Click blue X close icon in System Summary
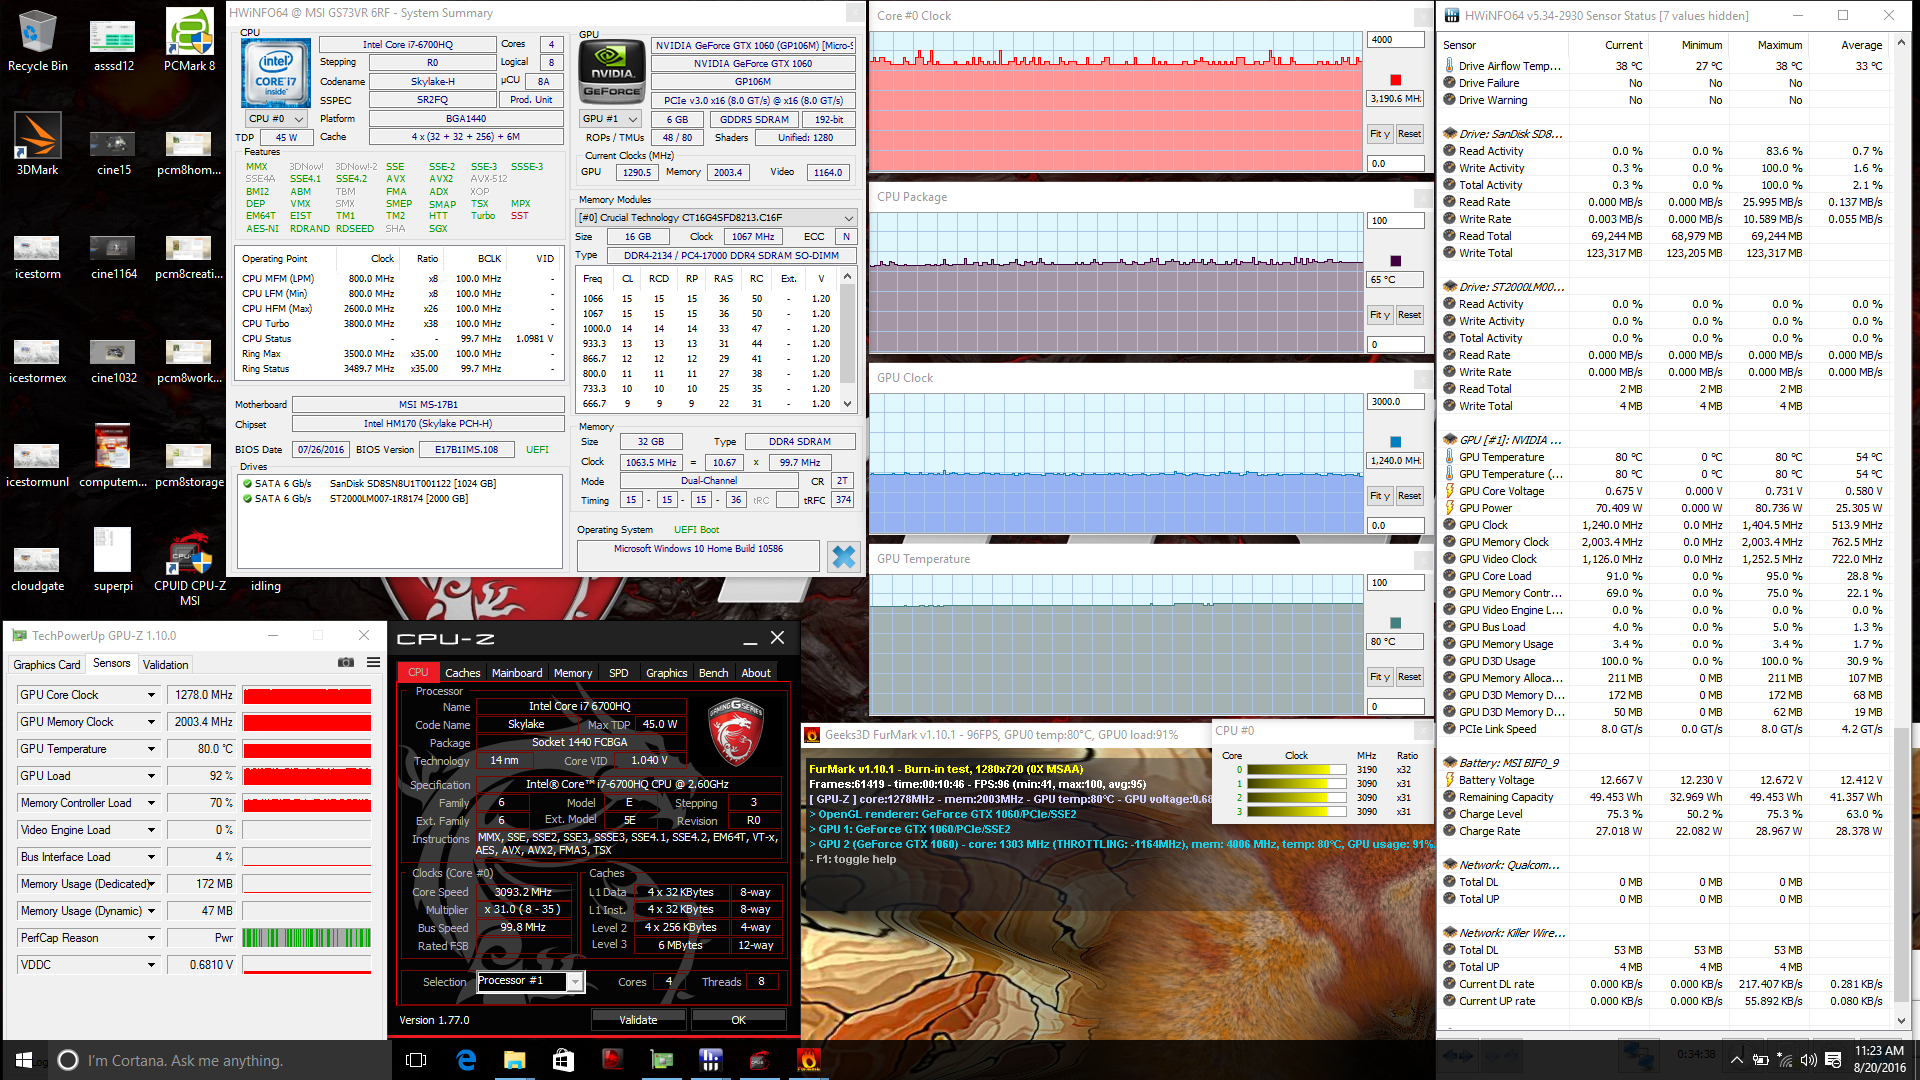Image resolution: width=1920 pixels, height=1080 pixels. click(844, 557)
